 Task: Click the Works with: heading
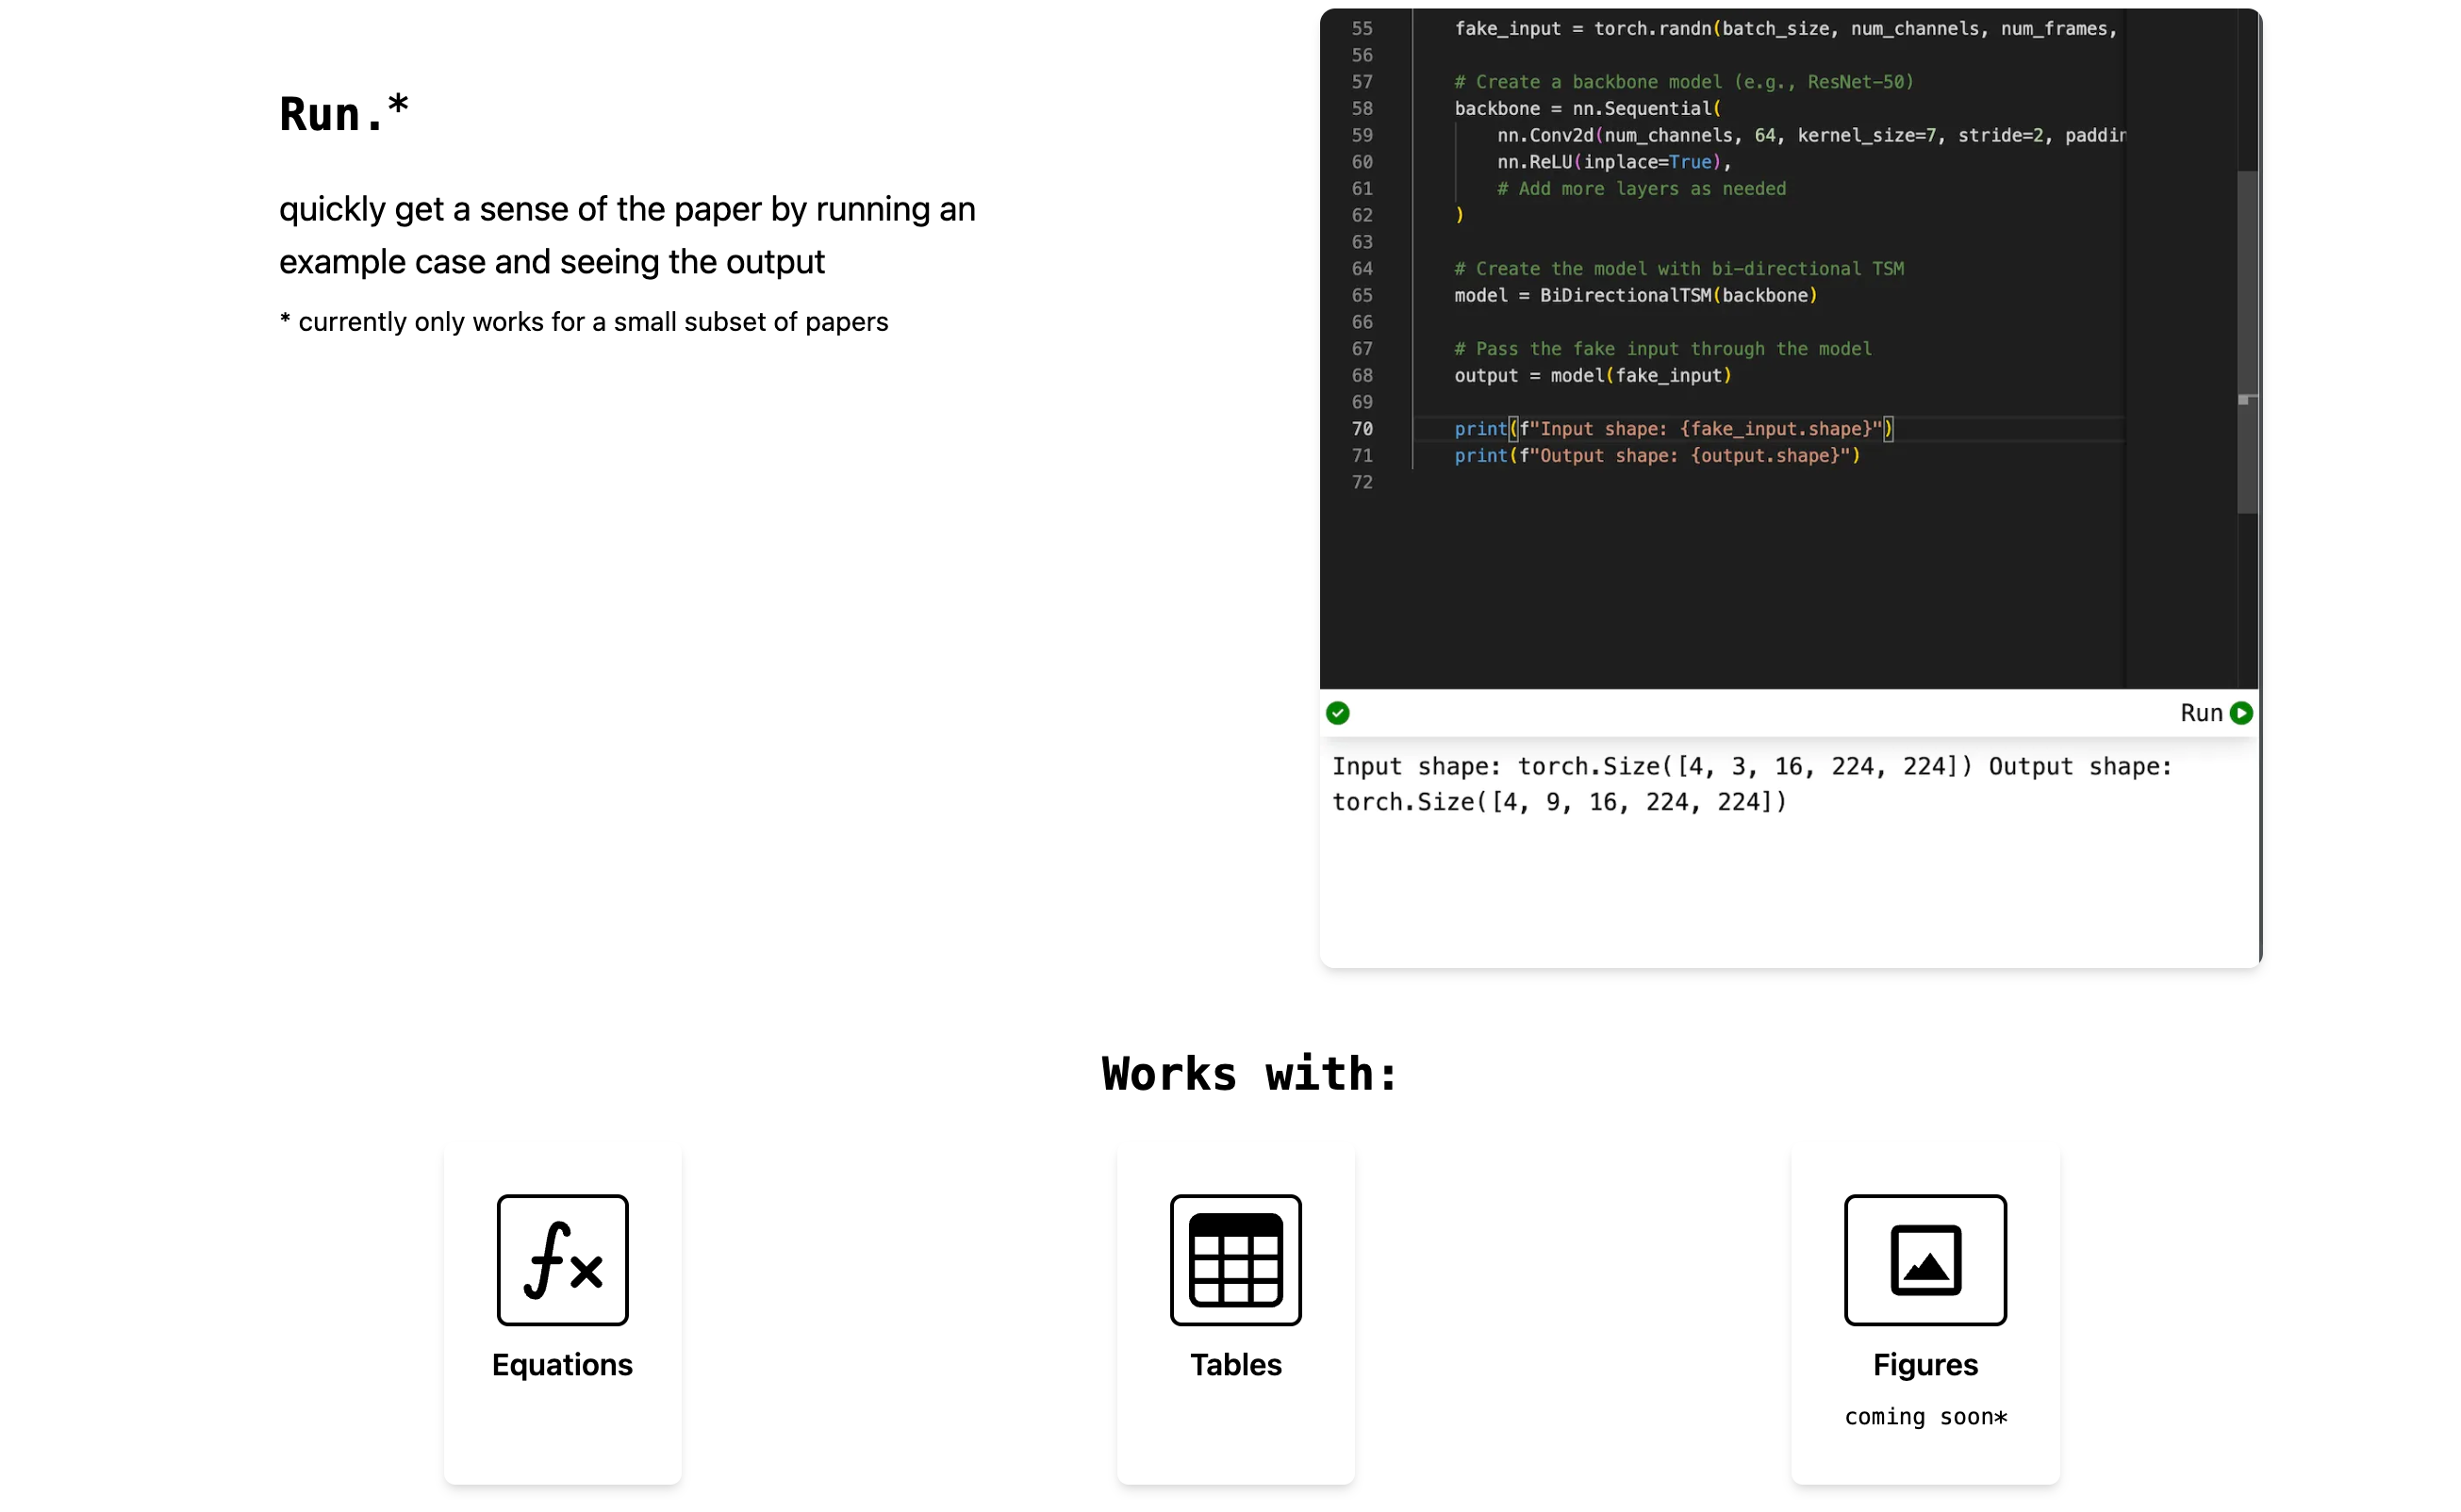[x=1249, y=1074]
